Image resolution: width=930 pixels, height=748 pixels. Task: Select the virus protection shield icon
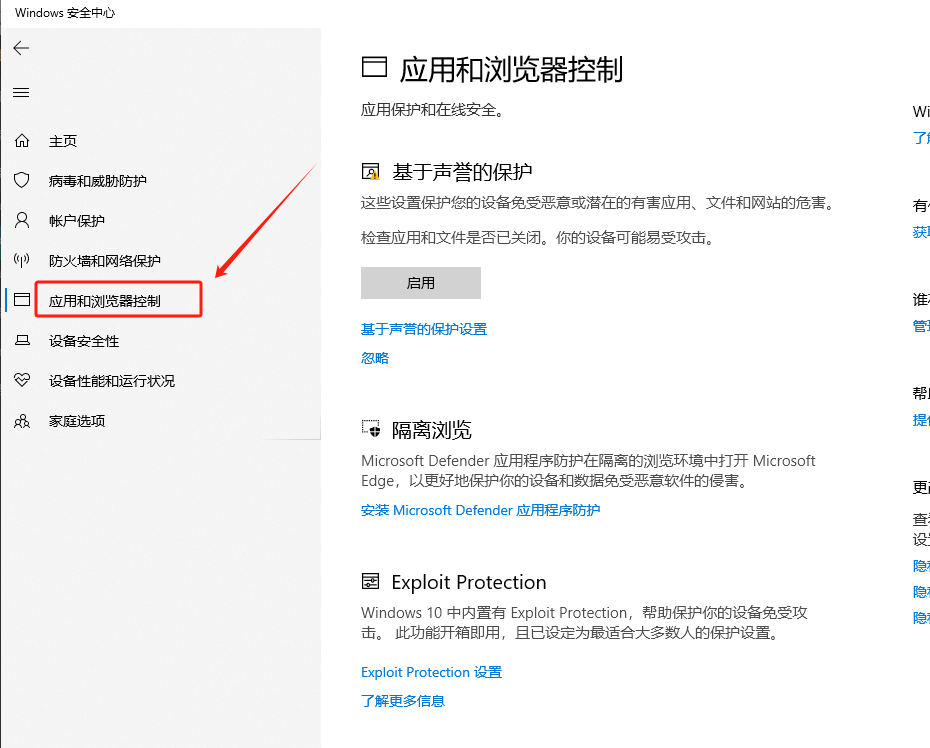coord(22,180)
